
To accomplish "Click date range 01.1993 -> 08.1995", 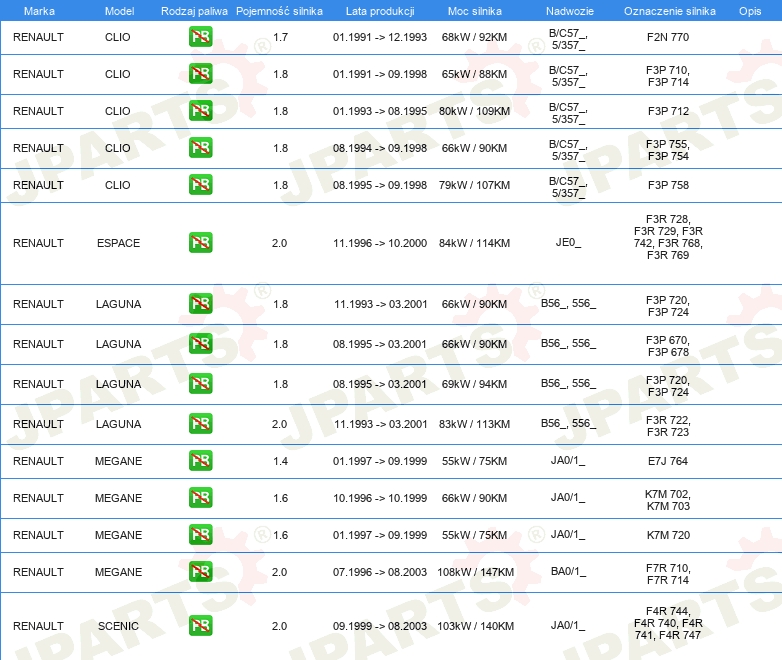I will (x=380, y=111).
